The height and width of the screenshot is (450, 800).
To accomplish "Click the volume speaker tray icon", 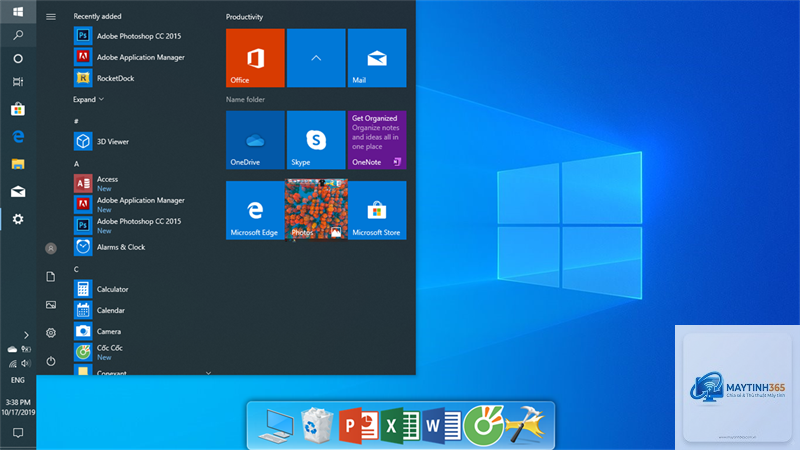I will (x=26, y=363).
